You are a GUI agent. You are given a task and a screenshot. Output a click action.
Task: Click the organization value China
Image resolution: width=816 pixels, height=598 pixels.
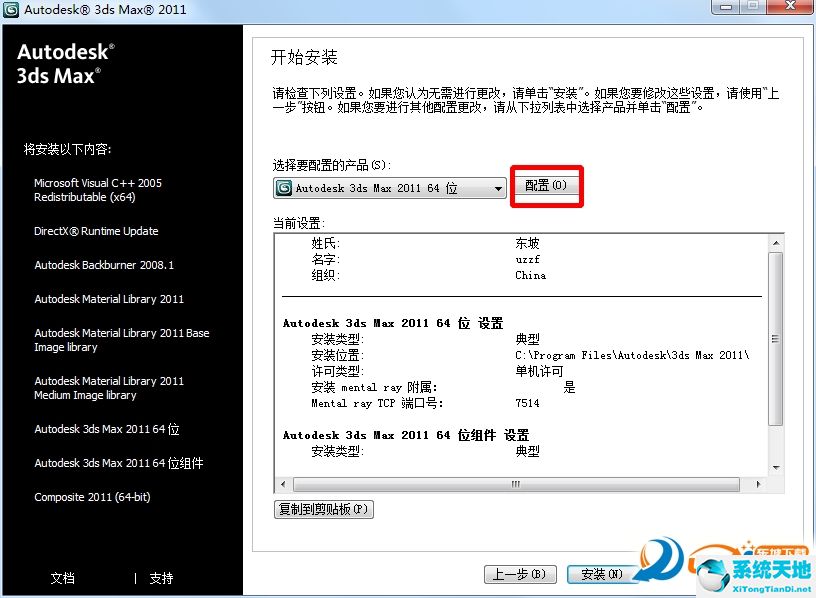pos(530,275)
